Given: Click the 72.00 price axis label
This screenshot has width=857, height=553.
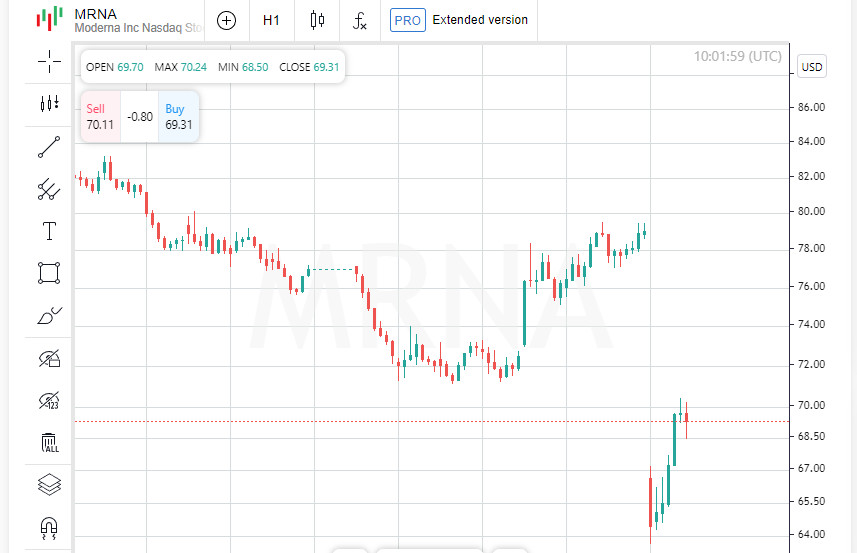Looking at the screenshot, I should [x=811, y=364].
